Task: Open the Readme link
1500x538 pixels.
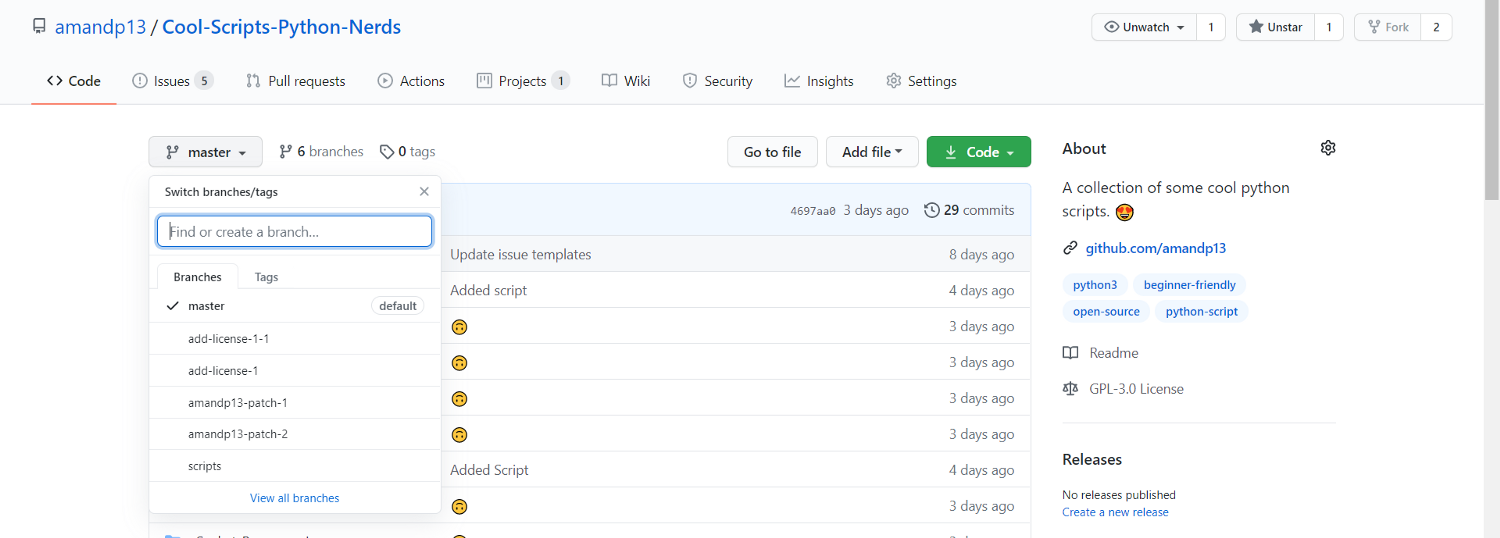Action: point(1101,353)
